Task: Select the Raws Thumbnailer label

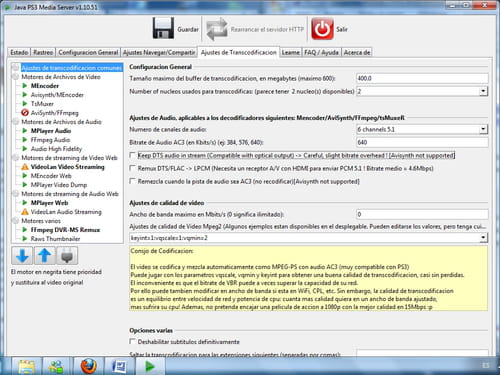Action: pos(55,239)
